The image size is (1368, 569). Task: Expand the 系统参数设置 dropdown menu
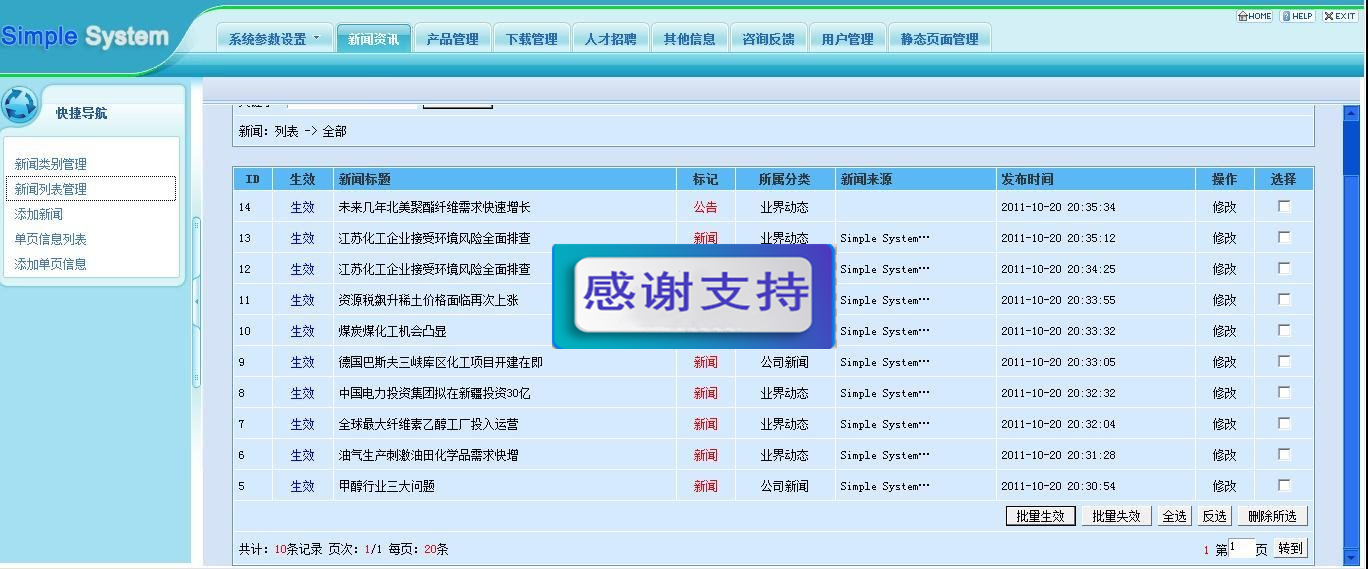(x=275, y=39)
